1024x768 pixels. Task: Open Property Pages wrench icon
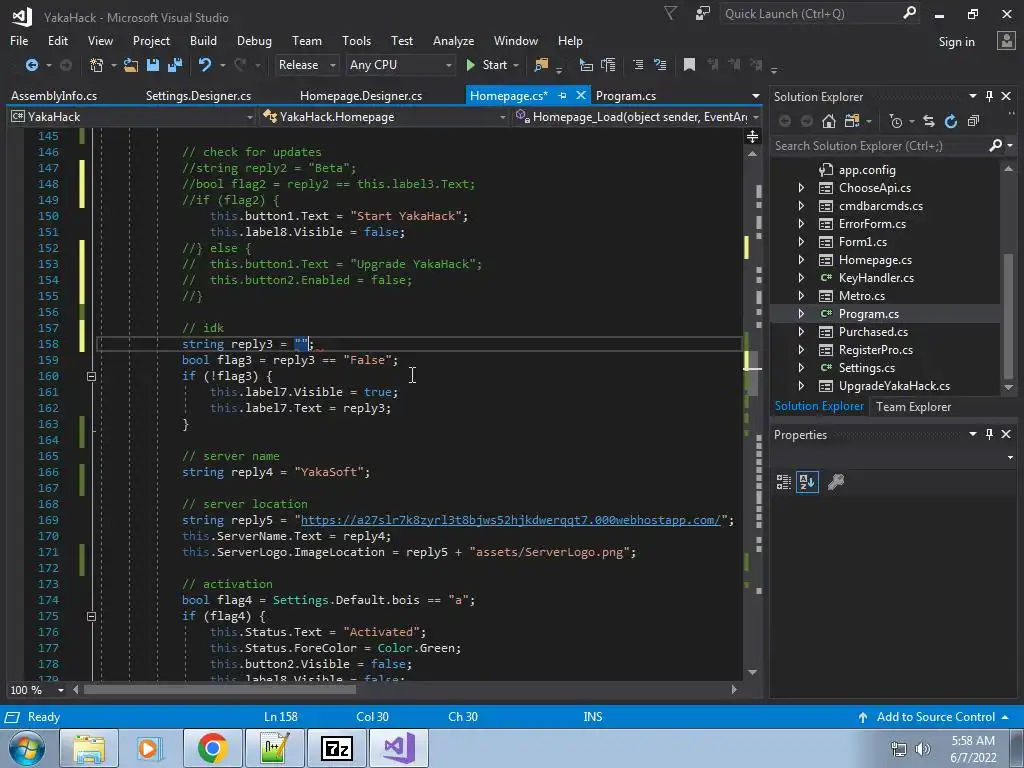[x=836, y=482]
